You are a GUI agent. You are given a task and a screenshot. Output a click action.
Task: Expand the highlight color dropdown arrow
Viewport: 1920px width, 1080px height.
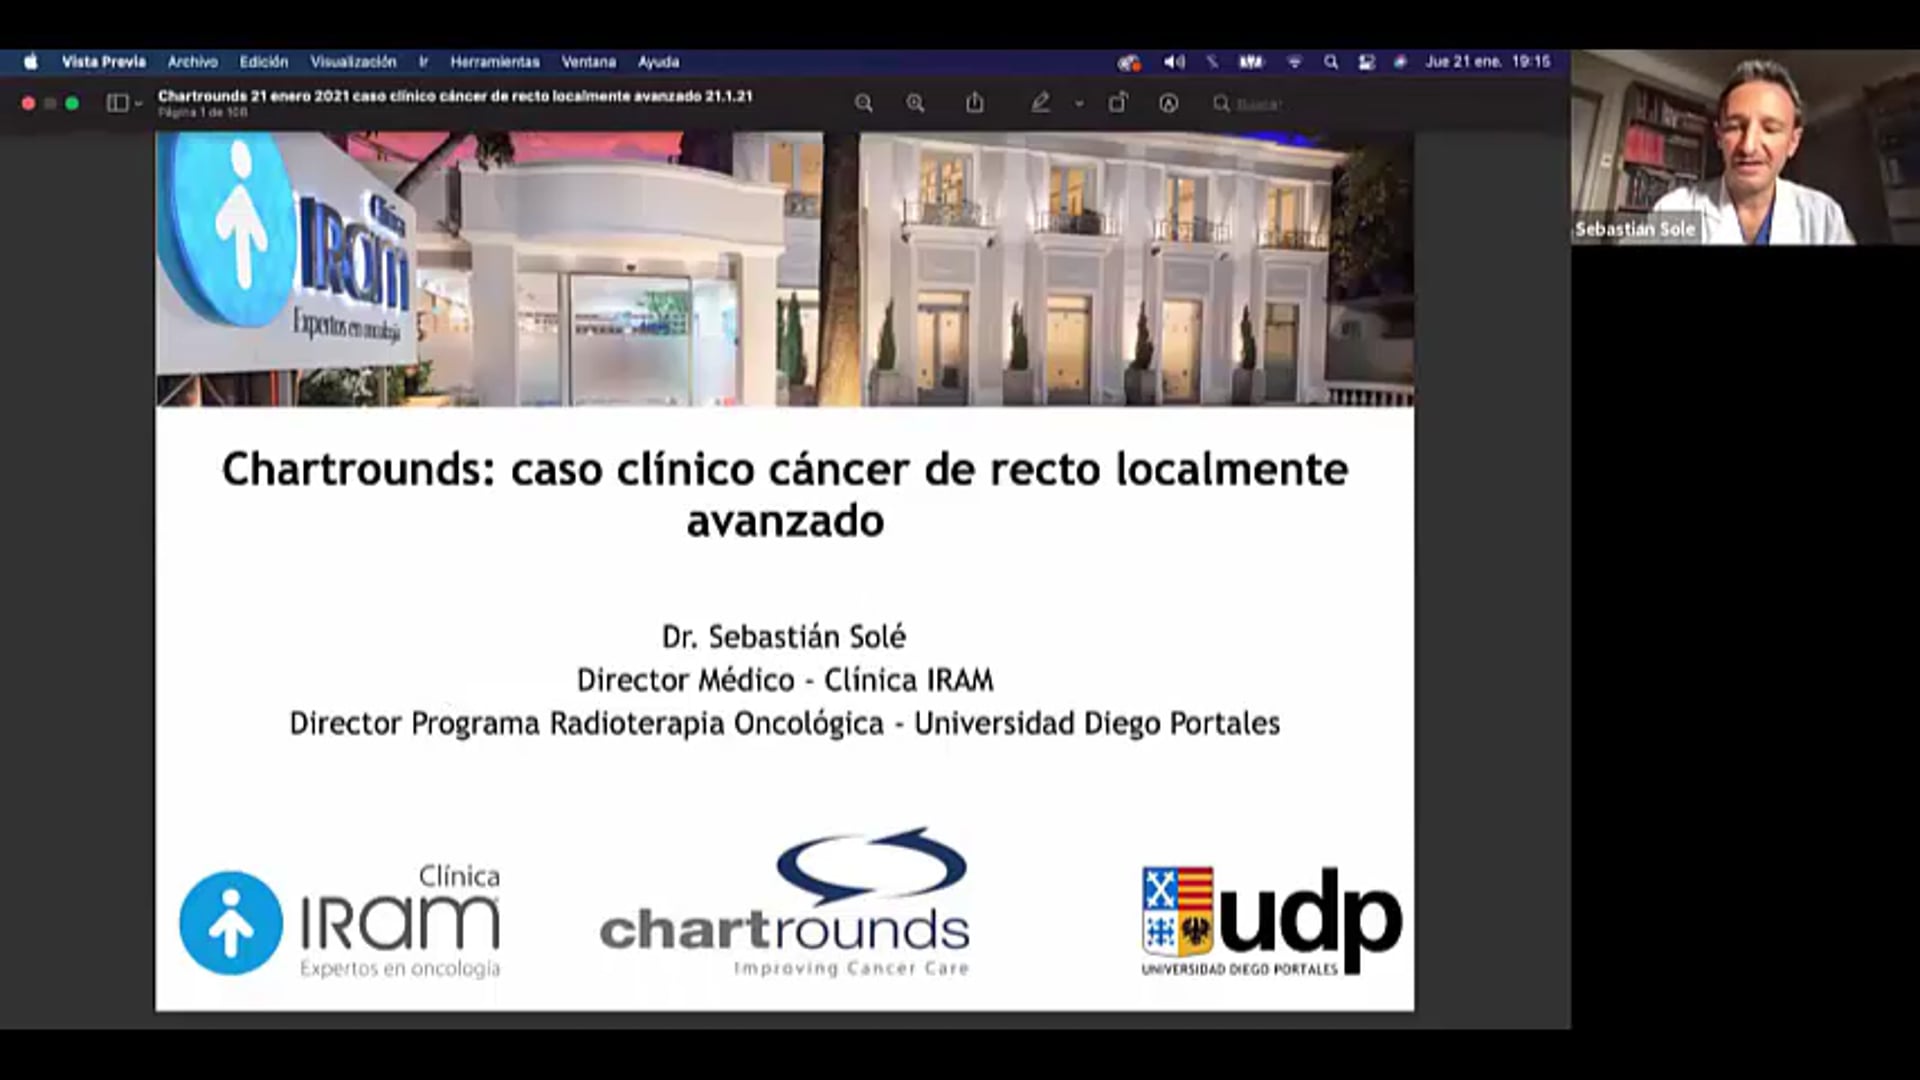pos(1079,103)
